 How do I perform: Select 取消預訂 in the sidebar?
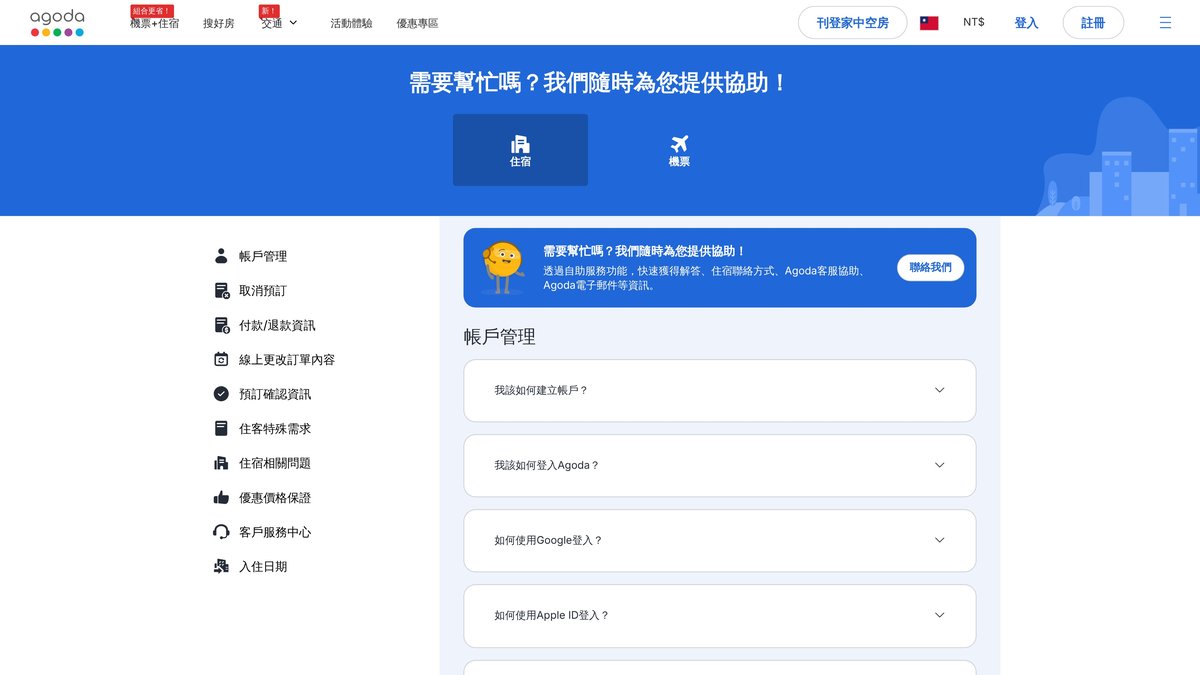tap(263, 290)
